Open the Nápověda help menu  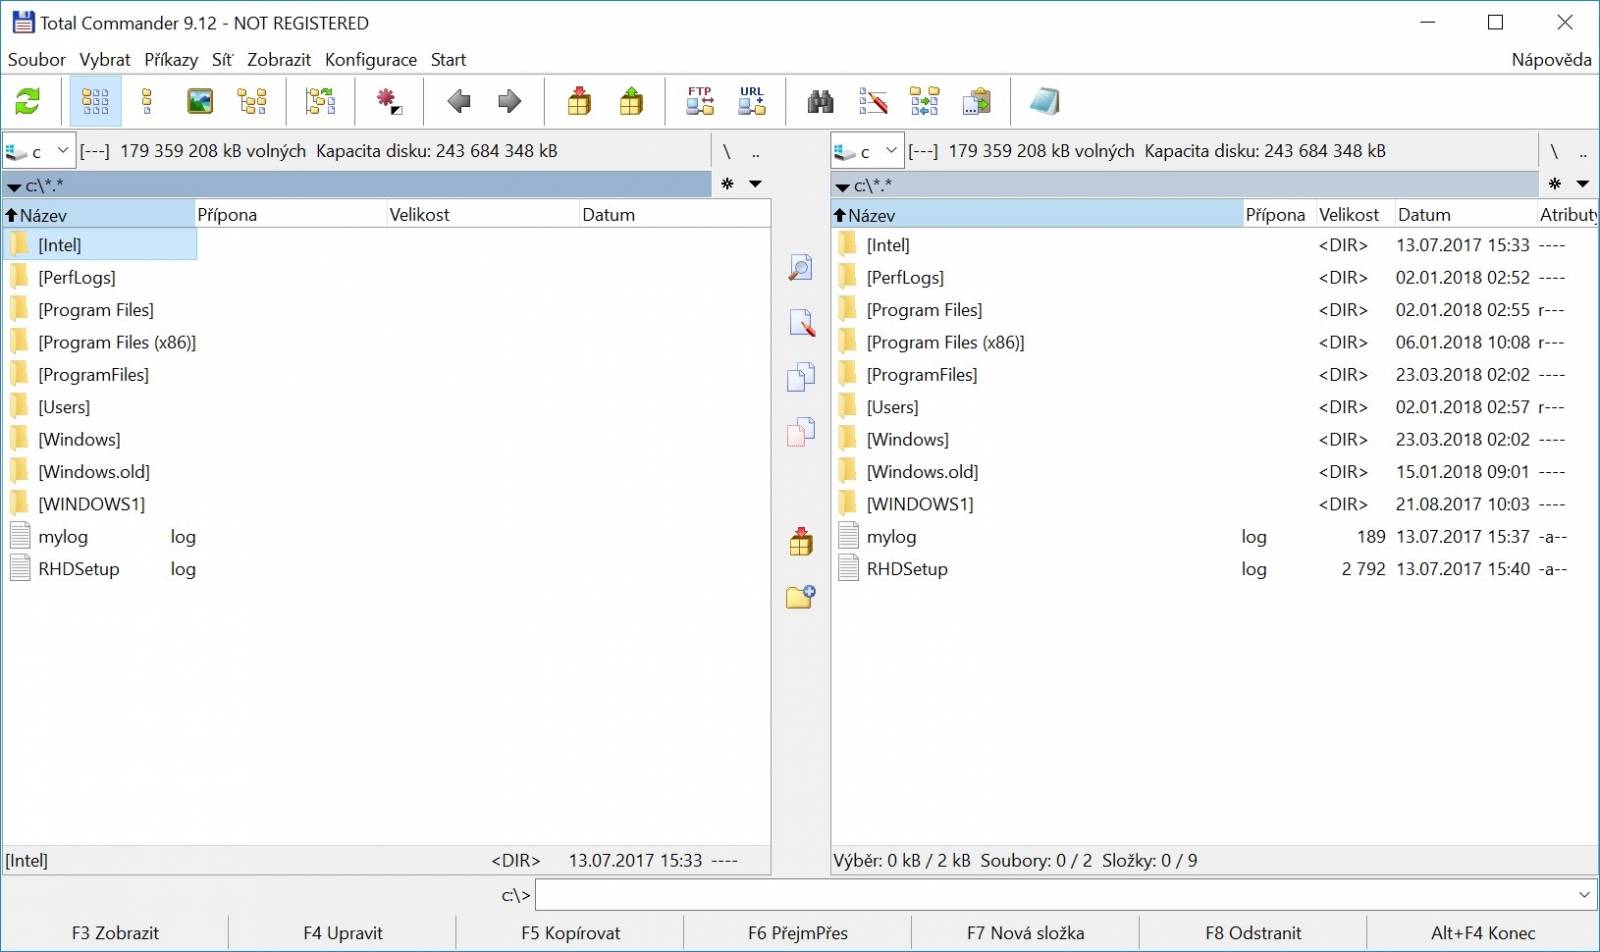tap(1551, 59)
